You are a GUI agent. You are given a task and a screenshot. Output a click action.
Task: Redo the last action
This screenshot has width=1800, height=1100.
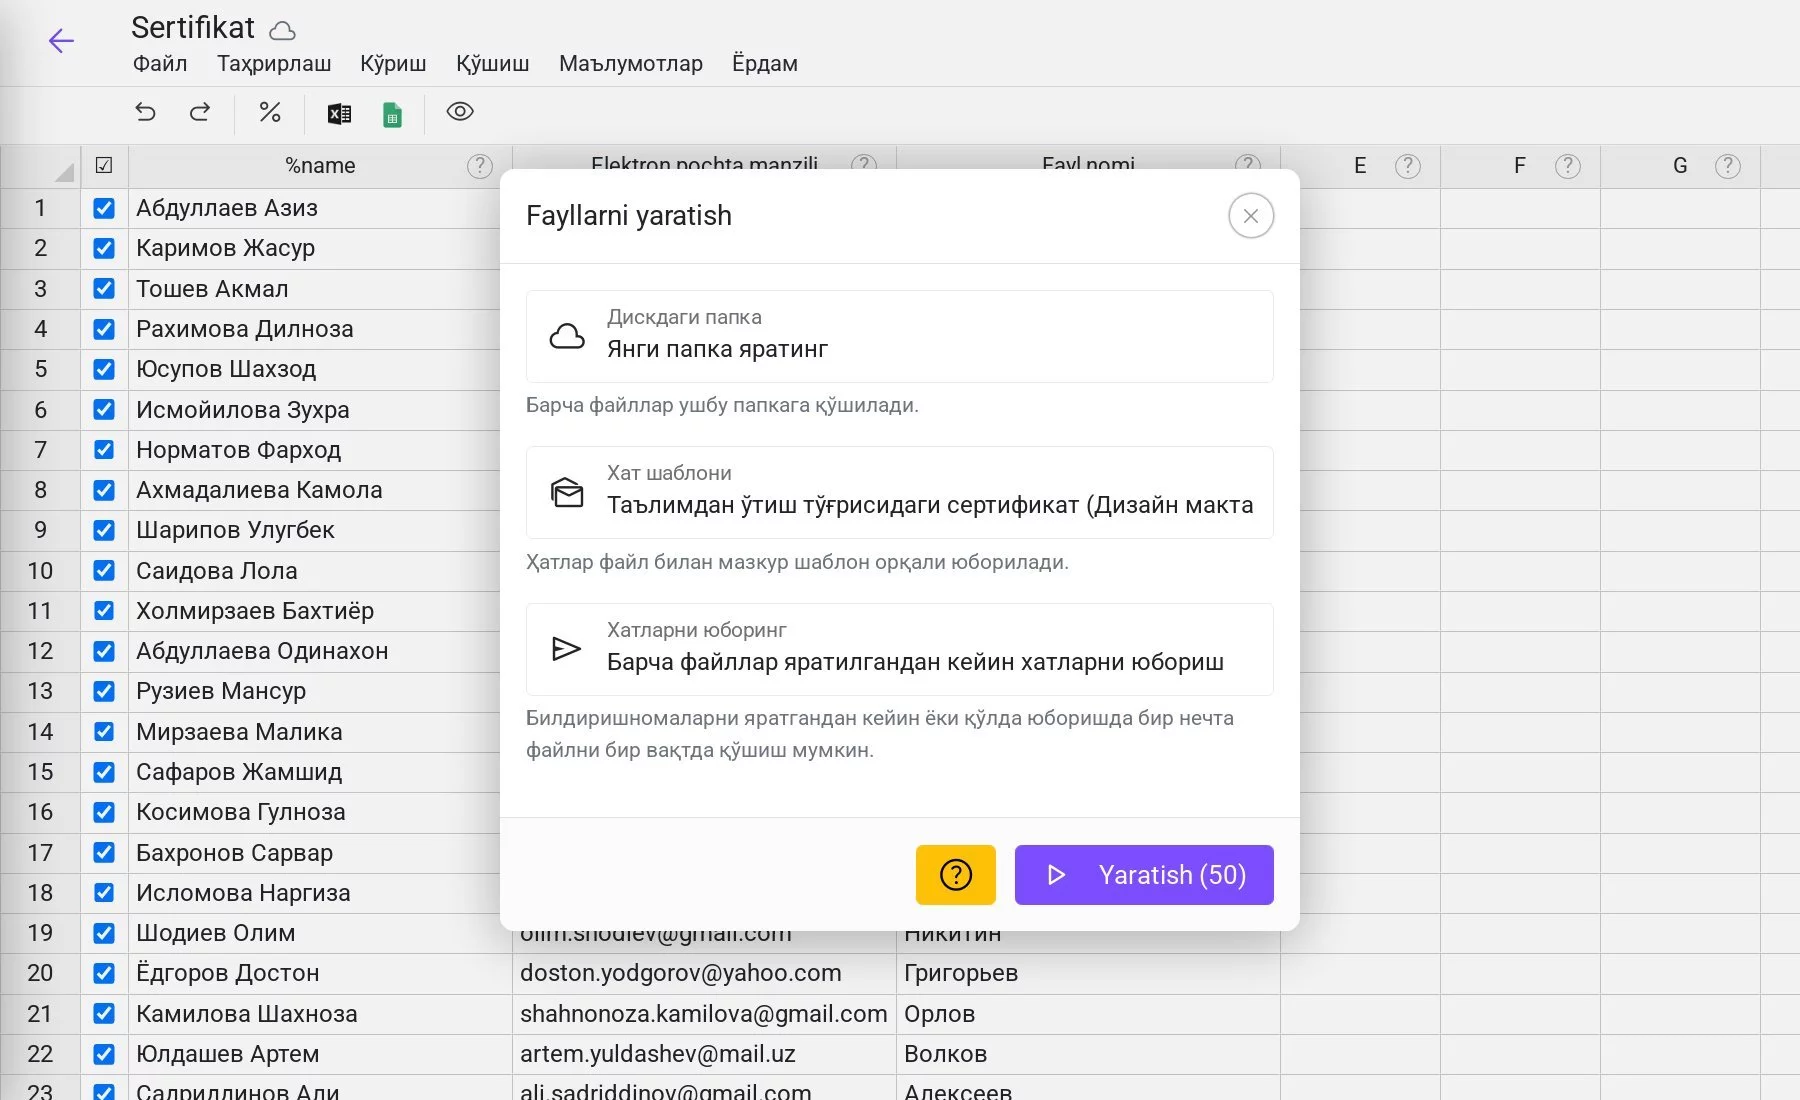tap(200, 112)
